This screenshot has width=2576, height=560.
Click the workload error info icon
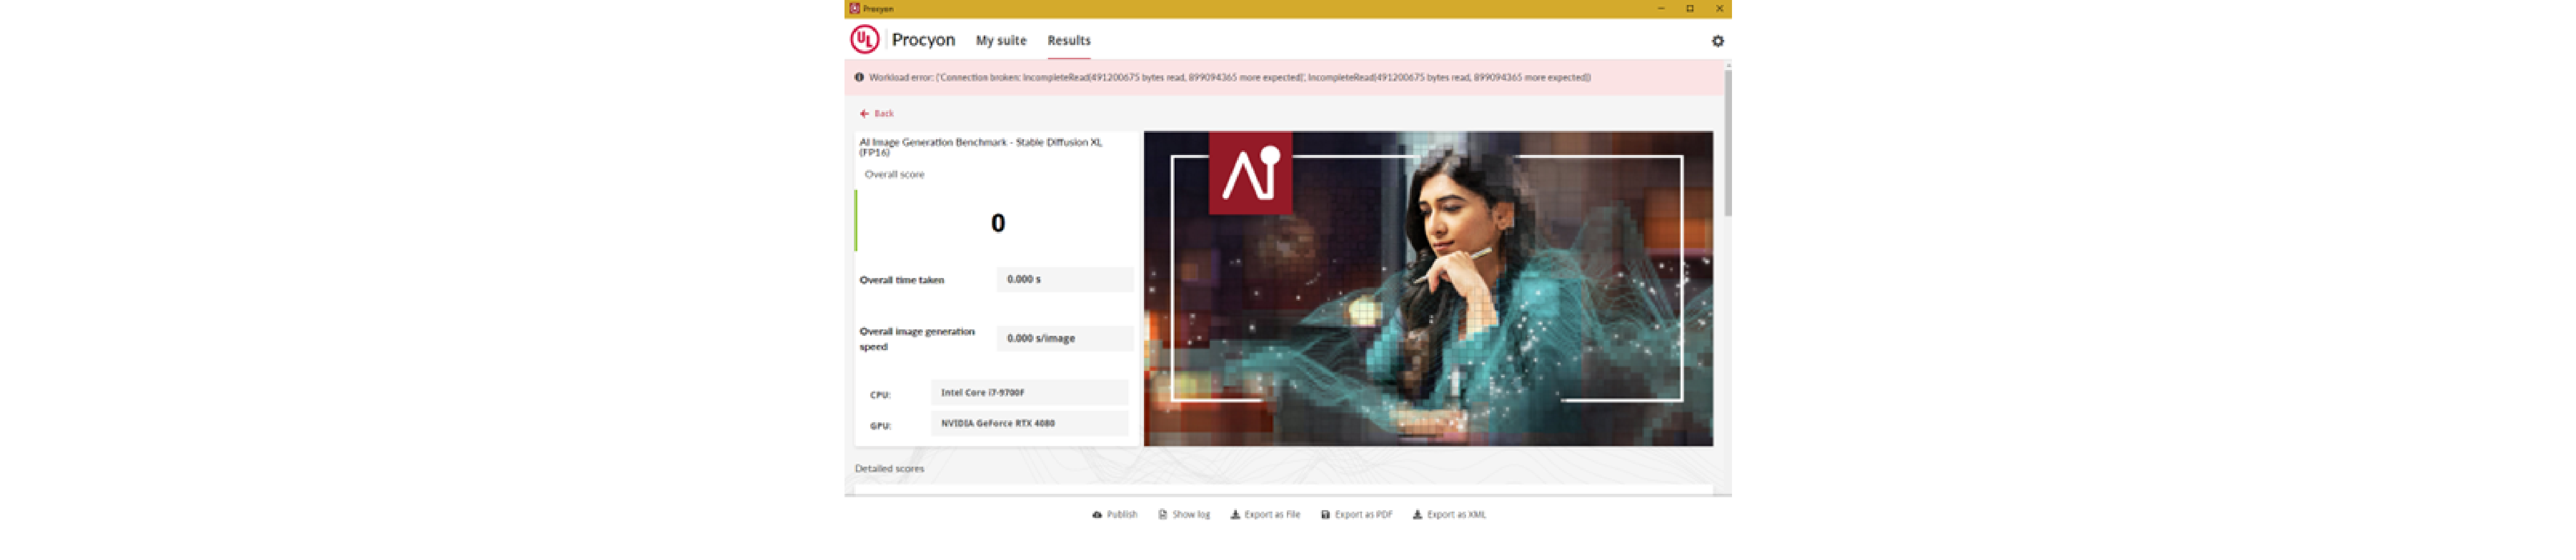[859, 77]
